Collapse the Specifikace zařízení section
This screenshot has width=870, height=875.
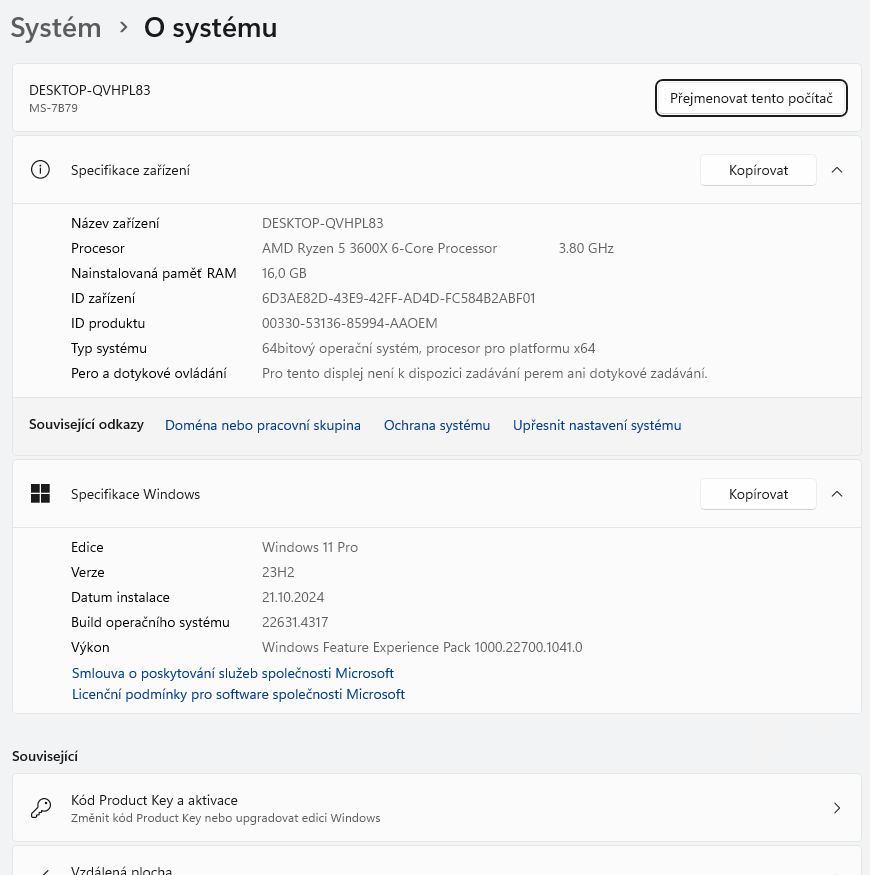coord(837,170)
